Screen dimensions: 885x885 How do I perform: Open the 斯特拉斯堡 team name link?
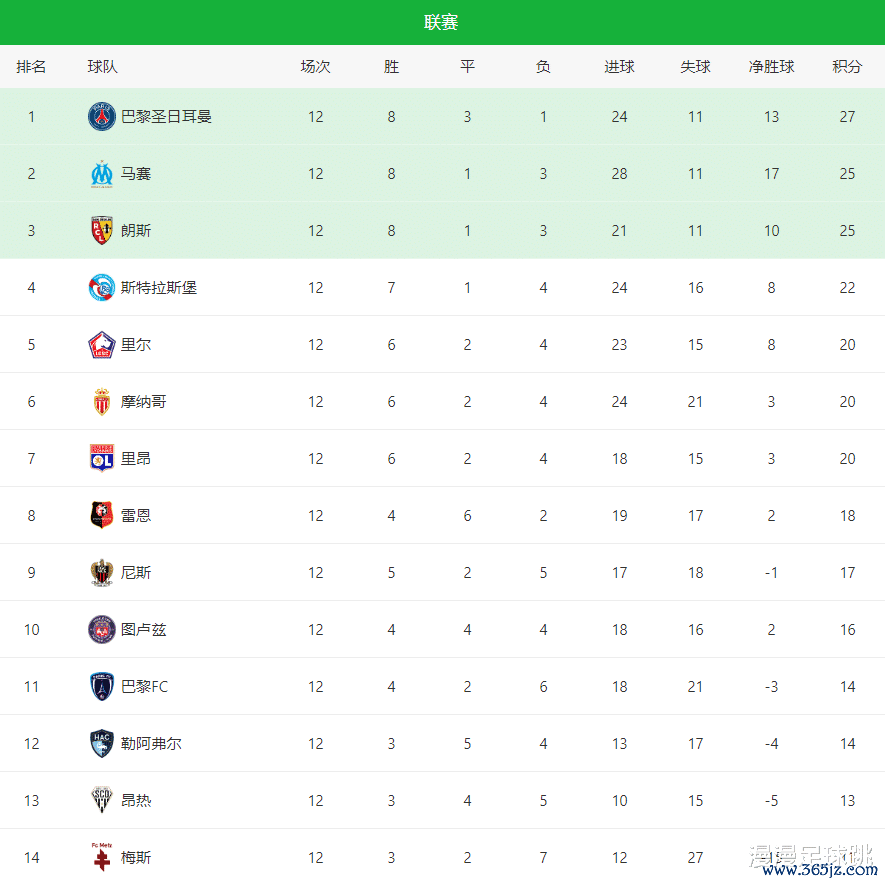pyautogui.click(x=159, y=288)
